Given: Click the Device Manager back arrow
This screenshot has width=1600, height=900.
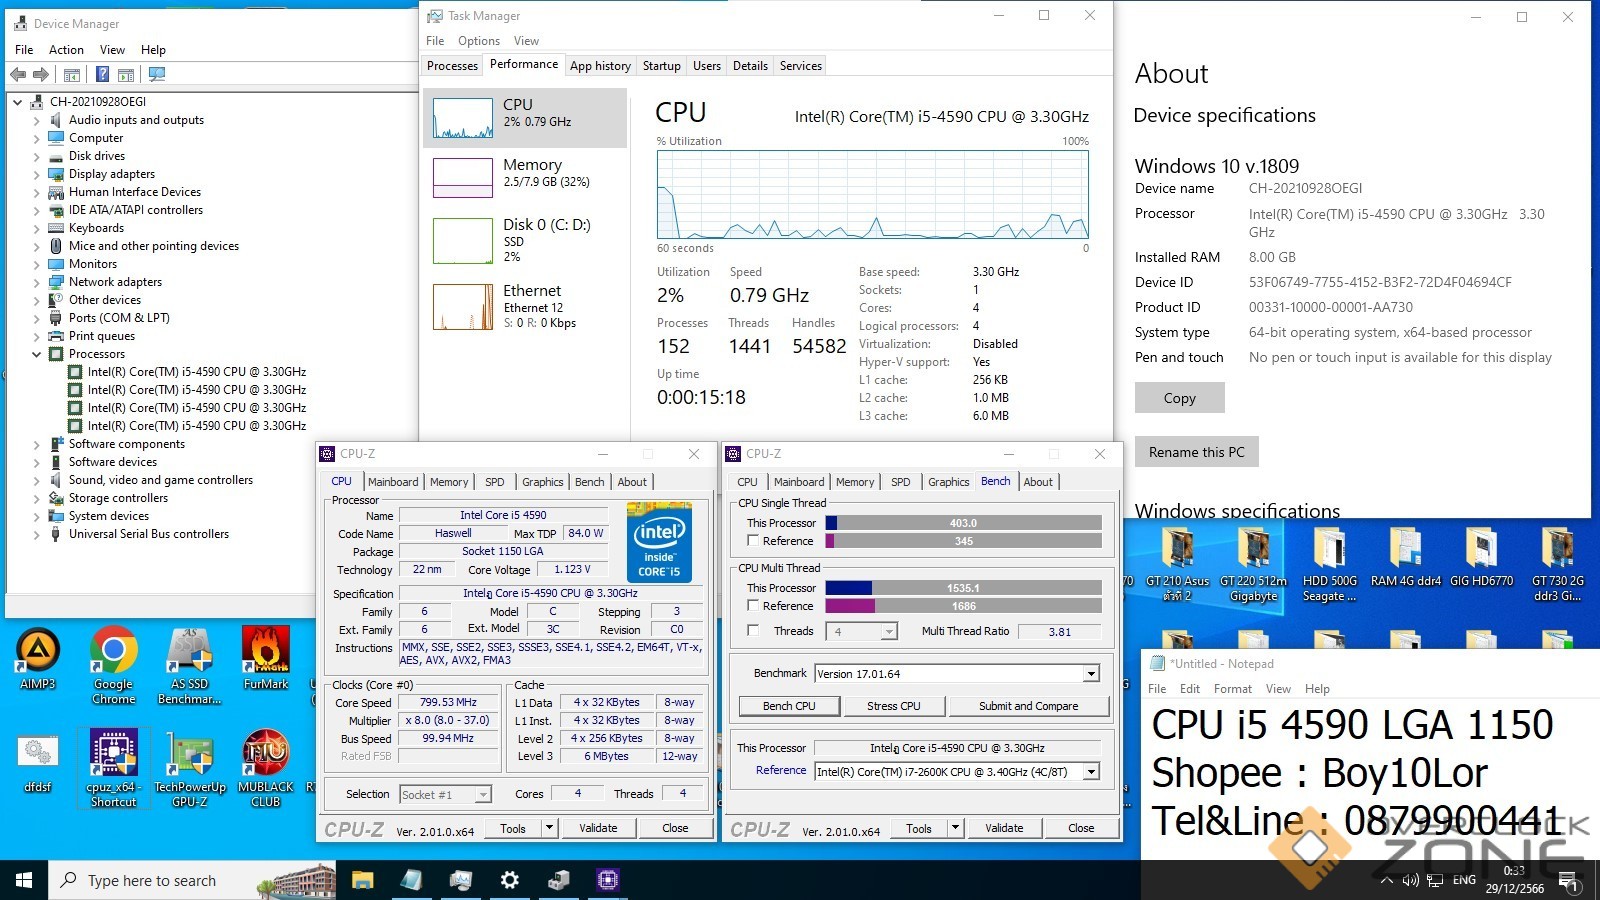Looking at the screenshot, I should point(18,75).
